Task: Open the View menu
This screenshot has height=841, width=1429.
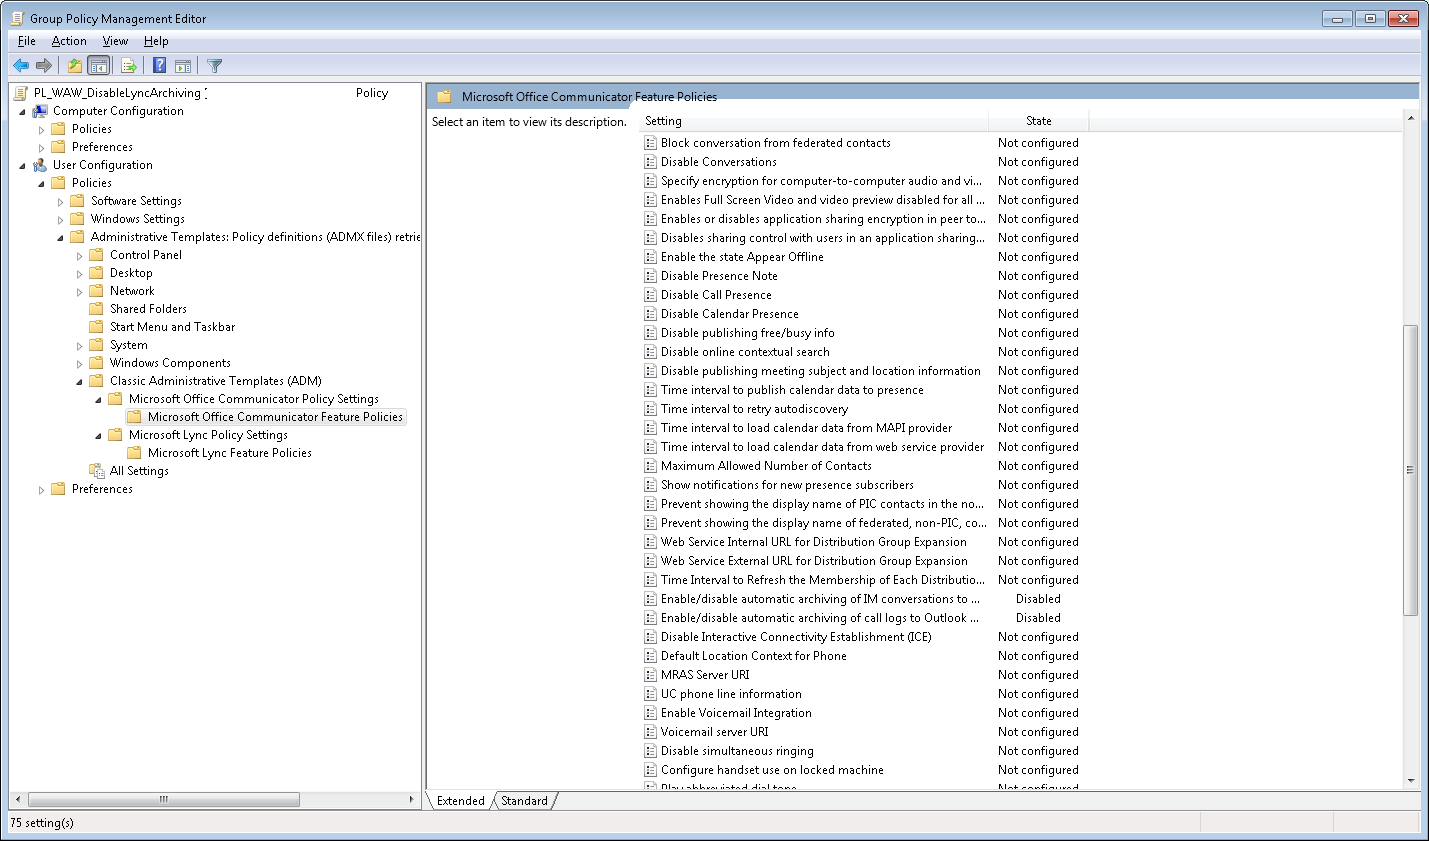Action: pos(115,41)
